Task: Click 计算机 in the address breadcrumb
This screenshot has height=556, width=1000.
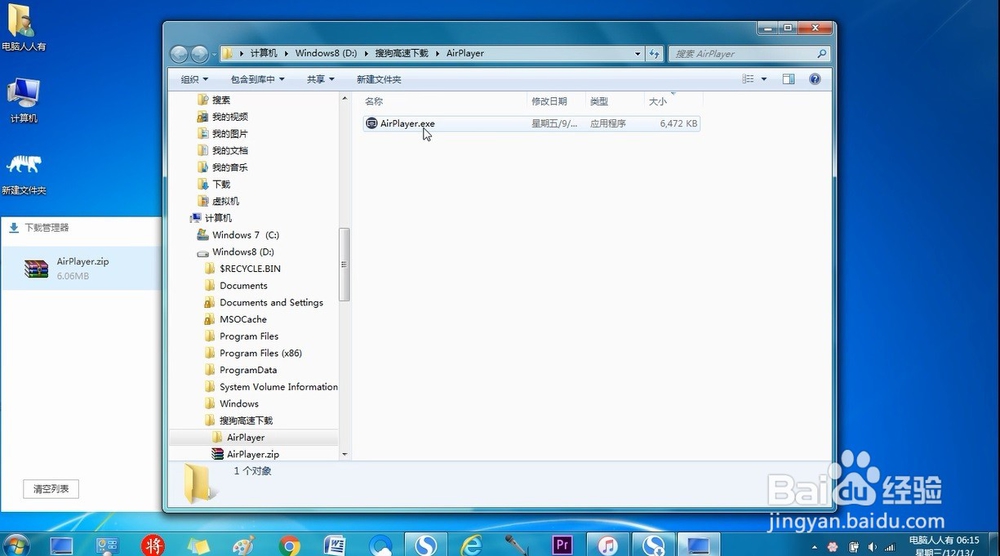Action: (x=263, y=54)
